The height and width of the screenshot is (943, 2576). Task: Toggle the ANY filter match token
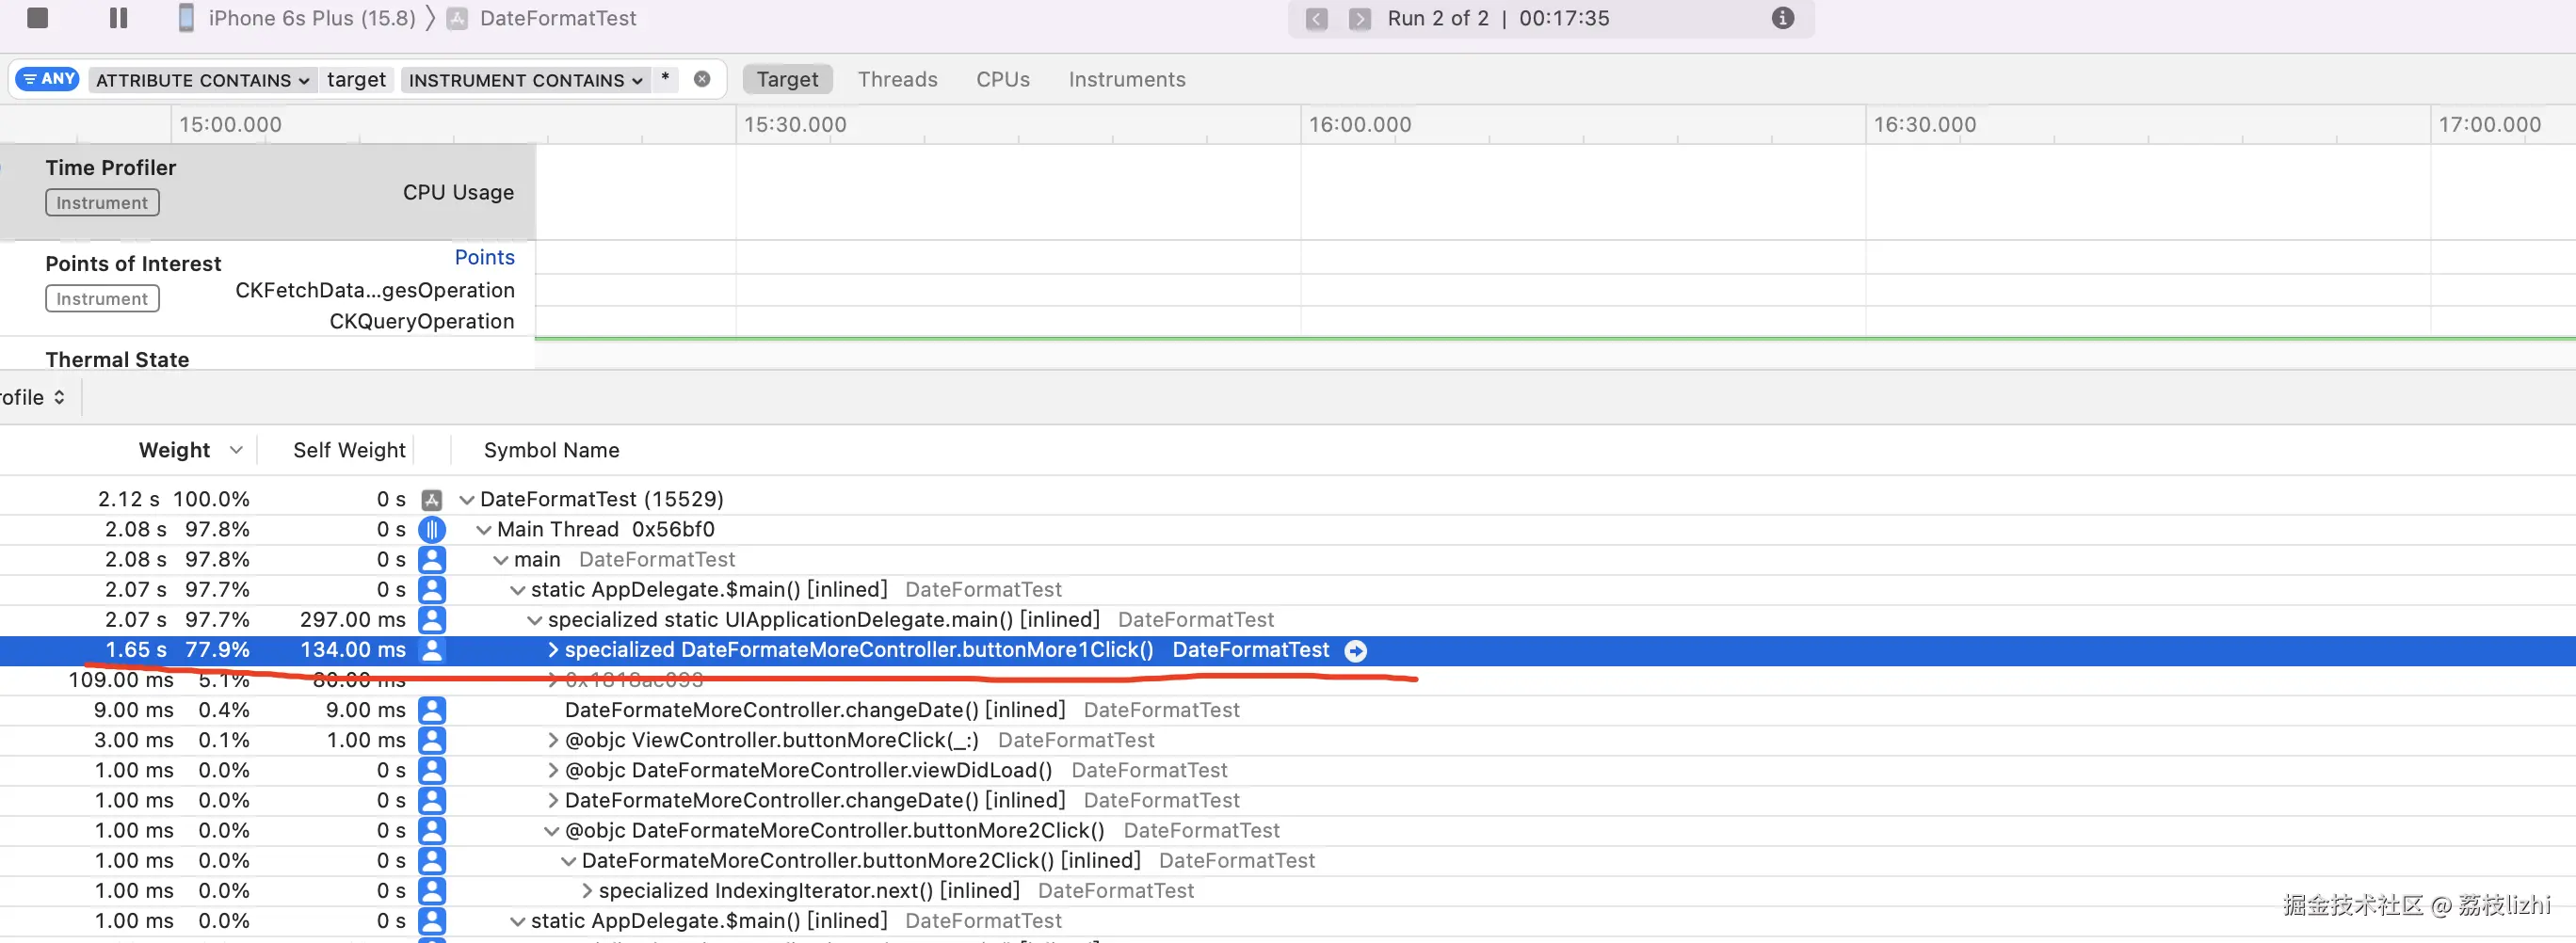coord(48,79)
